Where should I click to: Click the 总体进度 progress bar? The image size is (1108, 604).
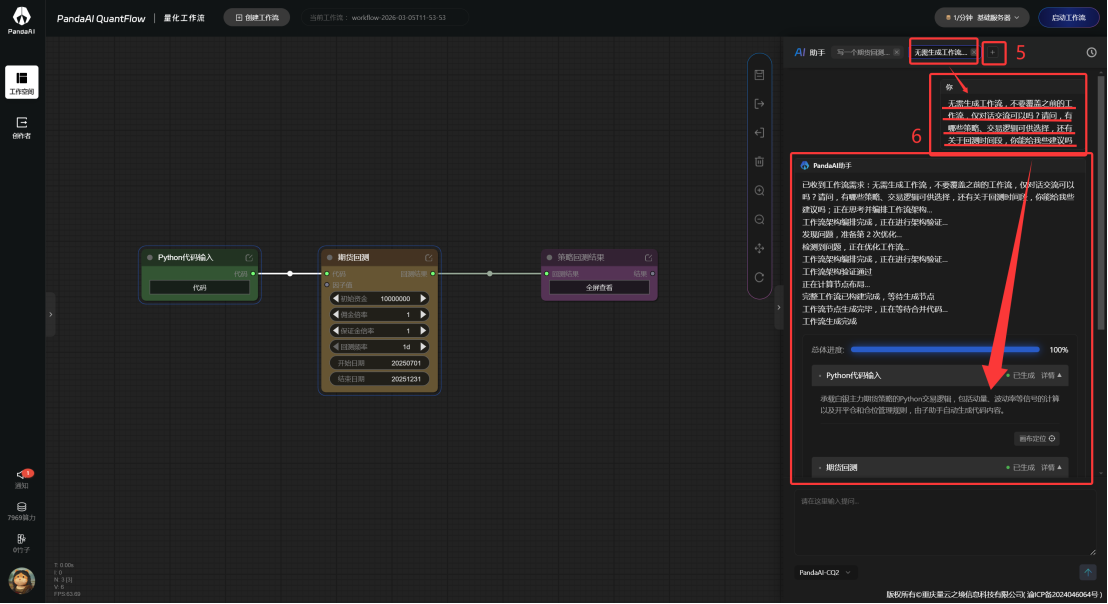(x=945, y=350)
